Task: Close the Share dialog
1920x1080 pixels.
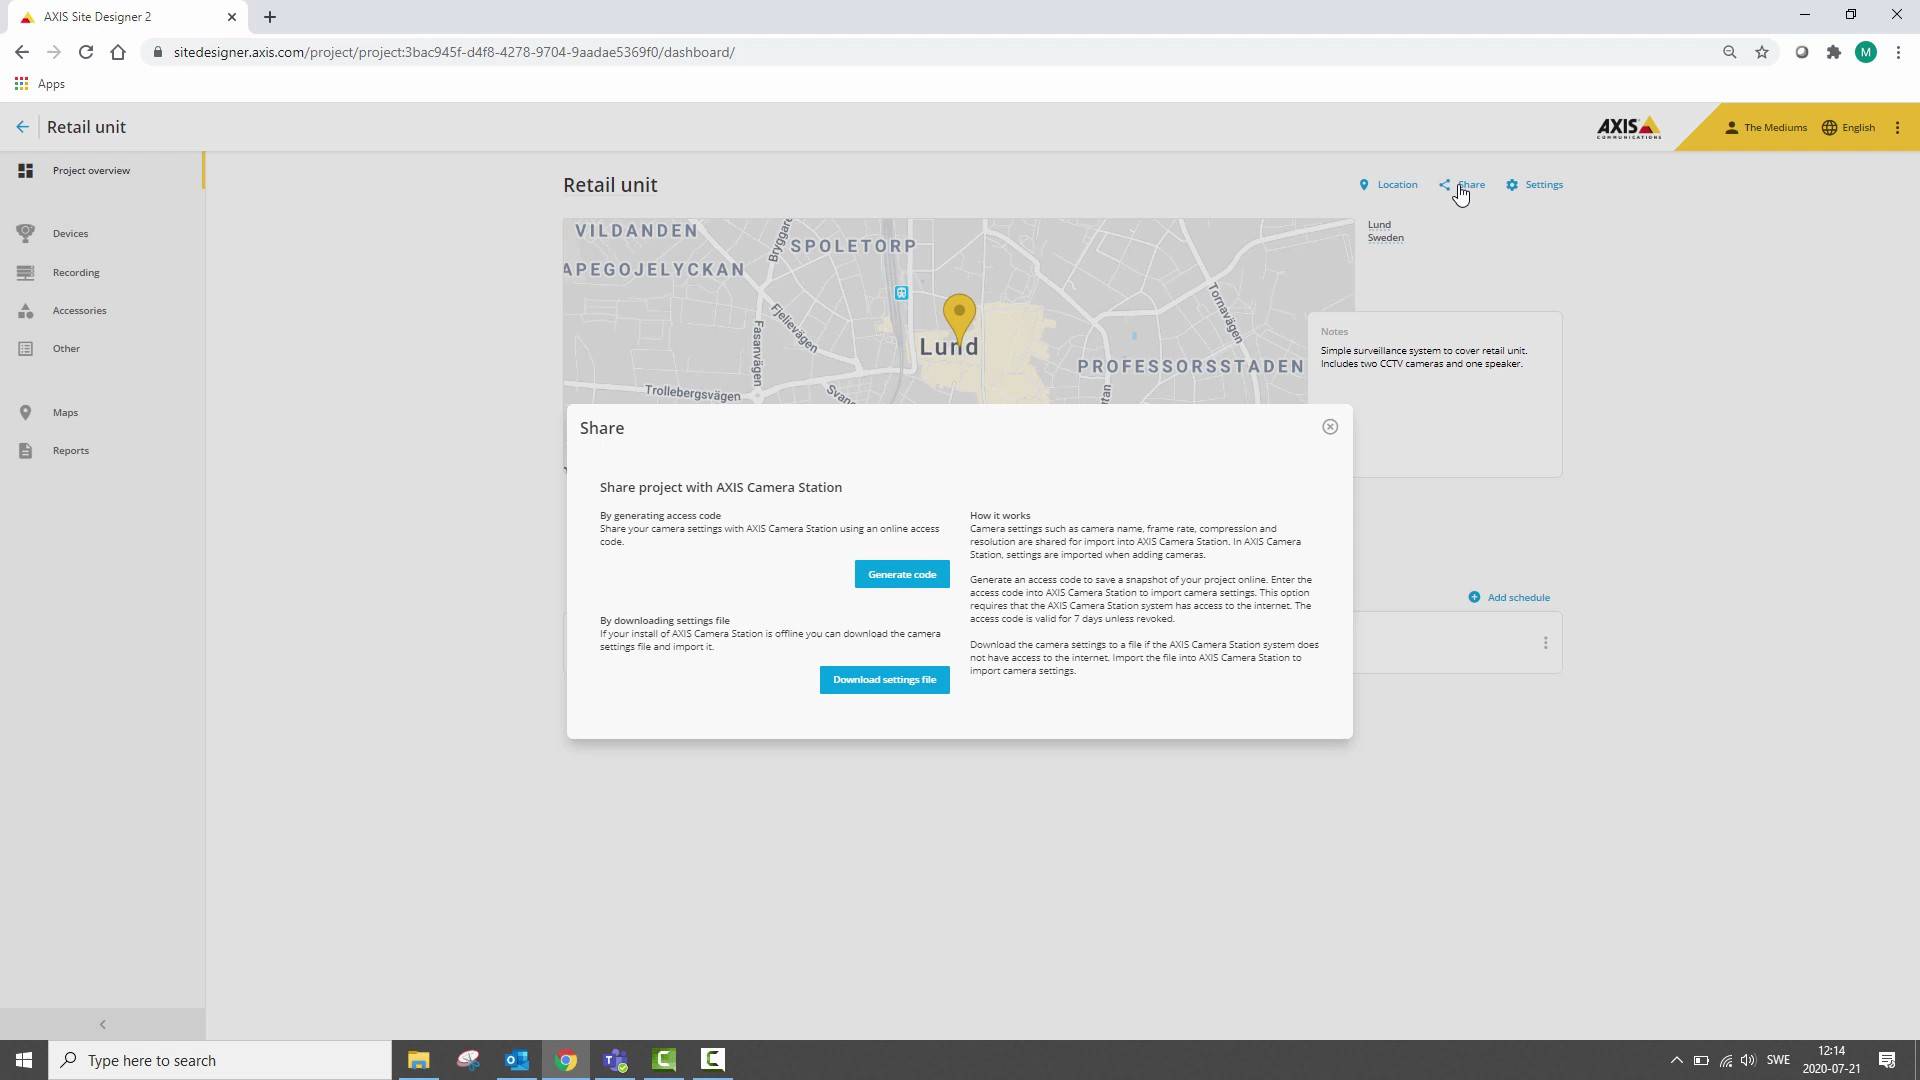Action: point(1330,427)
